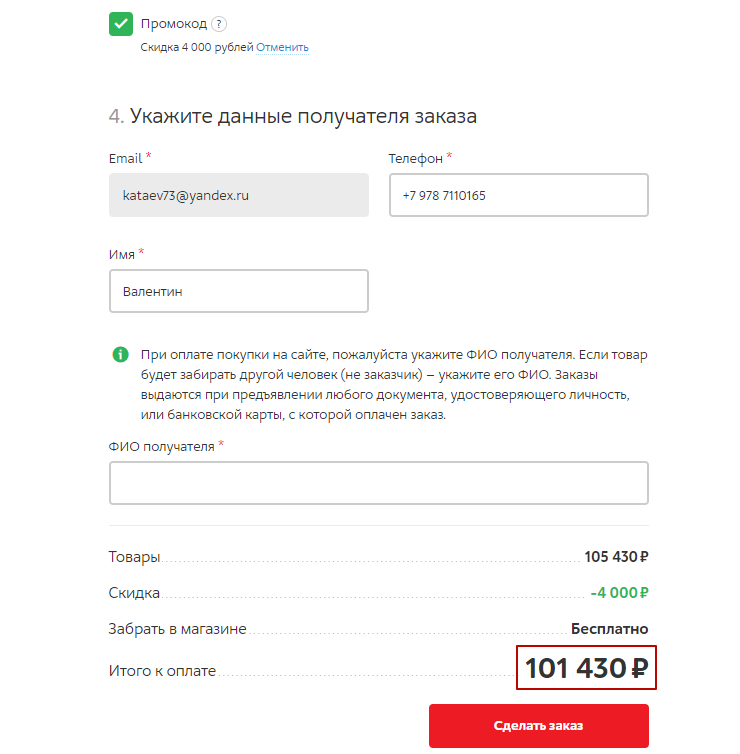Click the Бесплатно pickup cost text
Image resolution: width=740 pixels, height=754 pixels.
point(609,629)
